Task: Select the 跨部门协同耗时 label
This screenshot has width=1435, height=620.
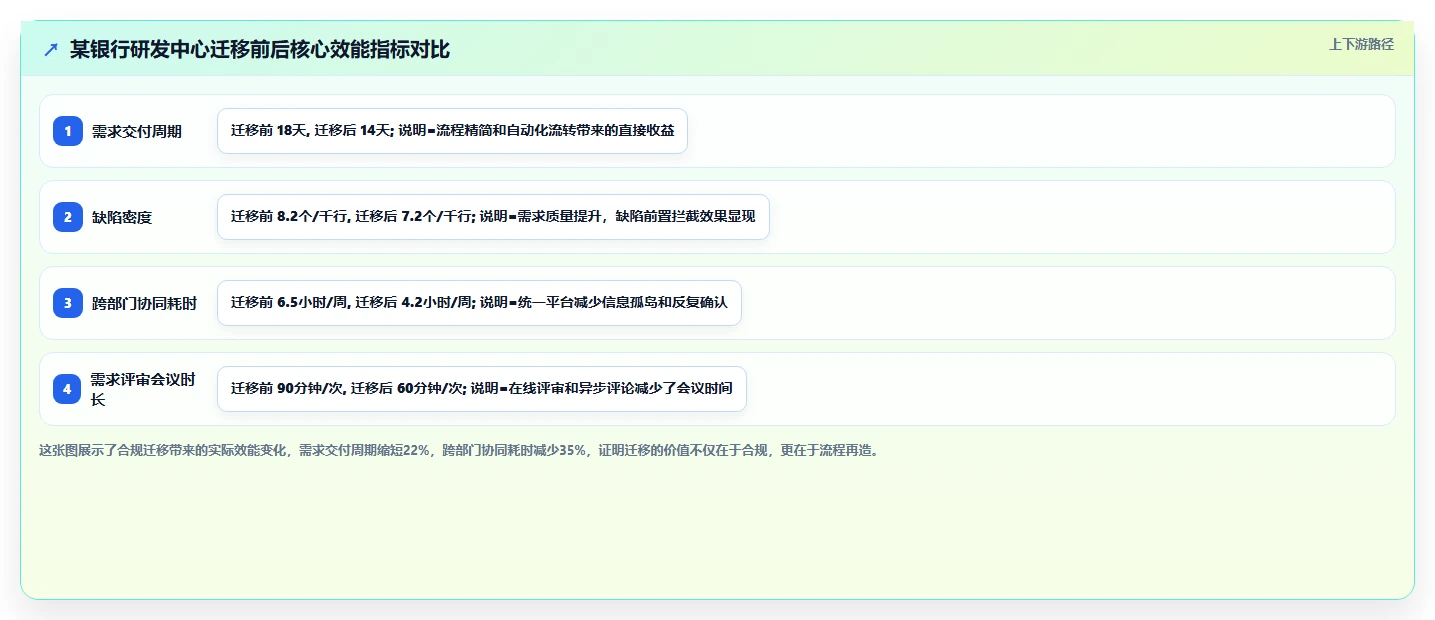Action: coord(144,303)
